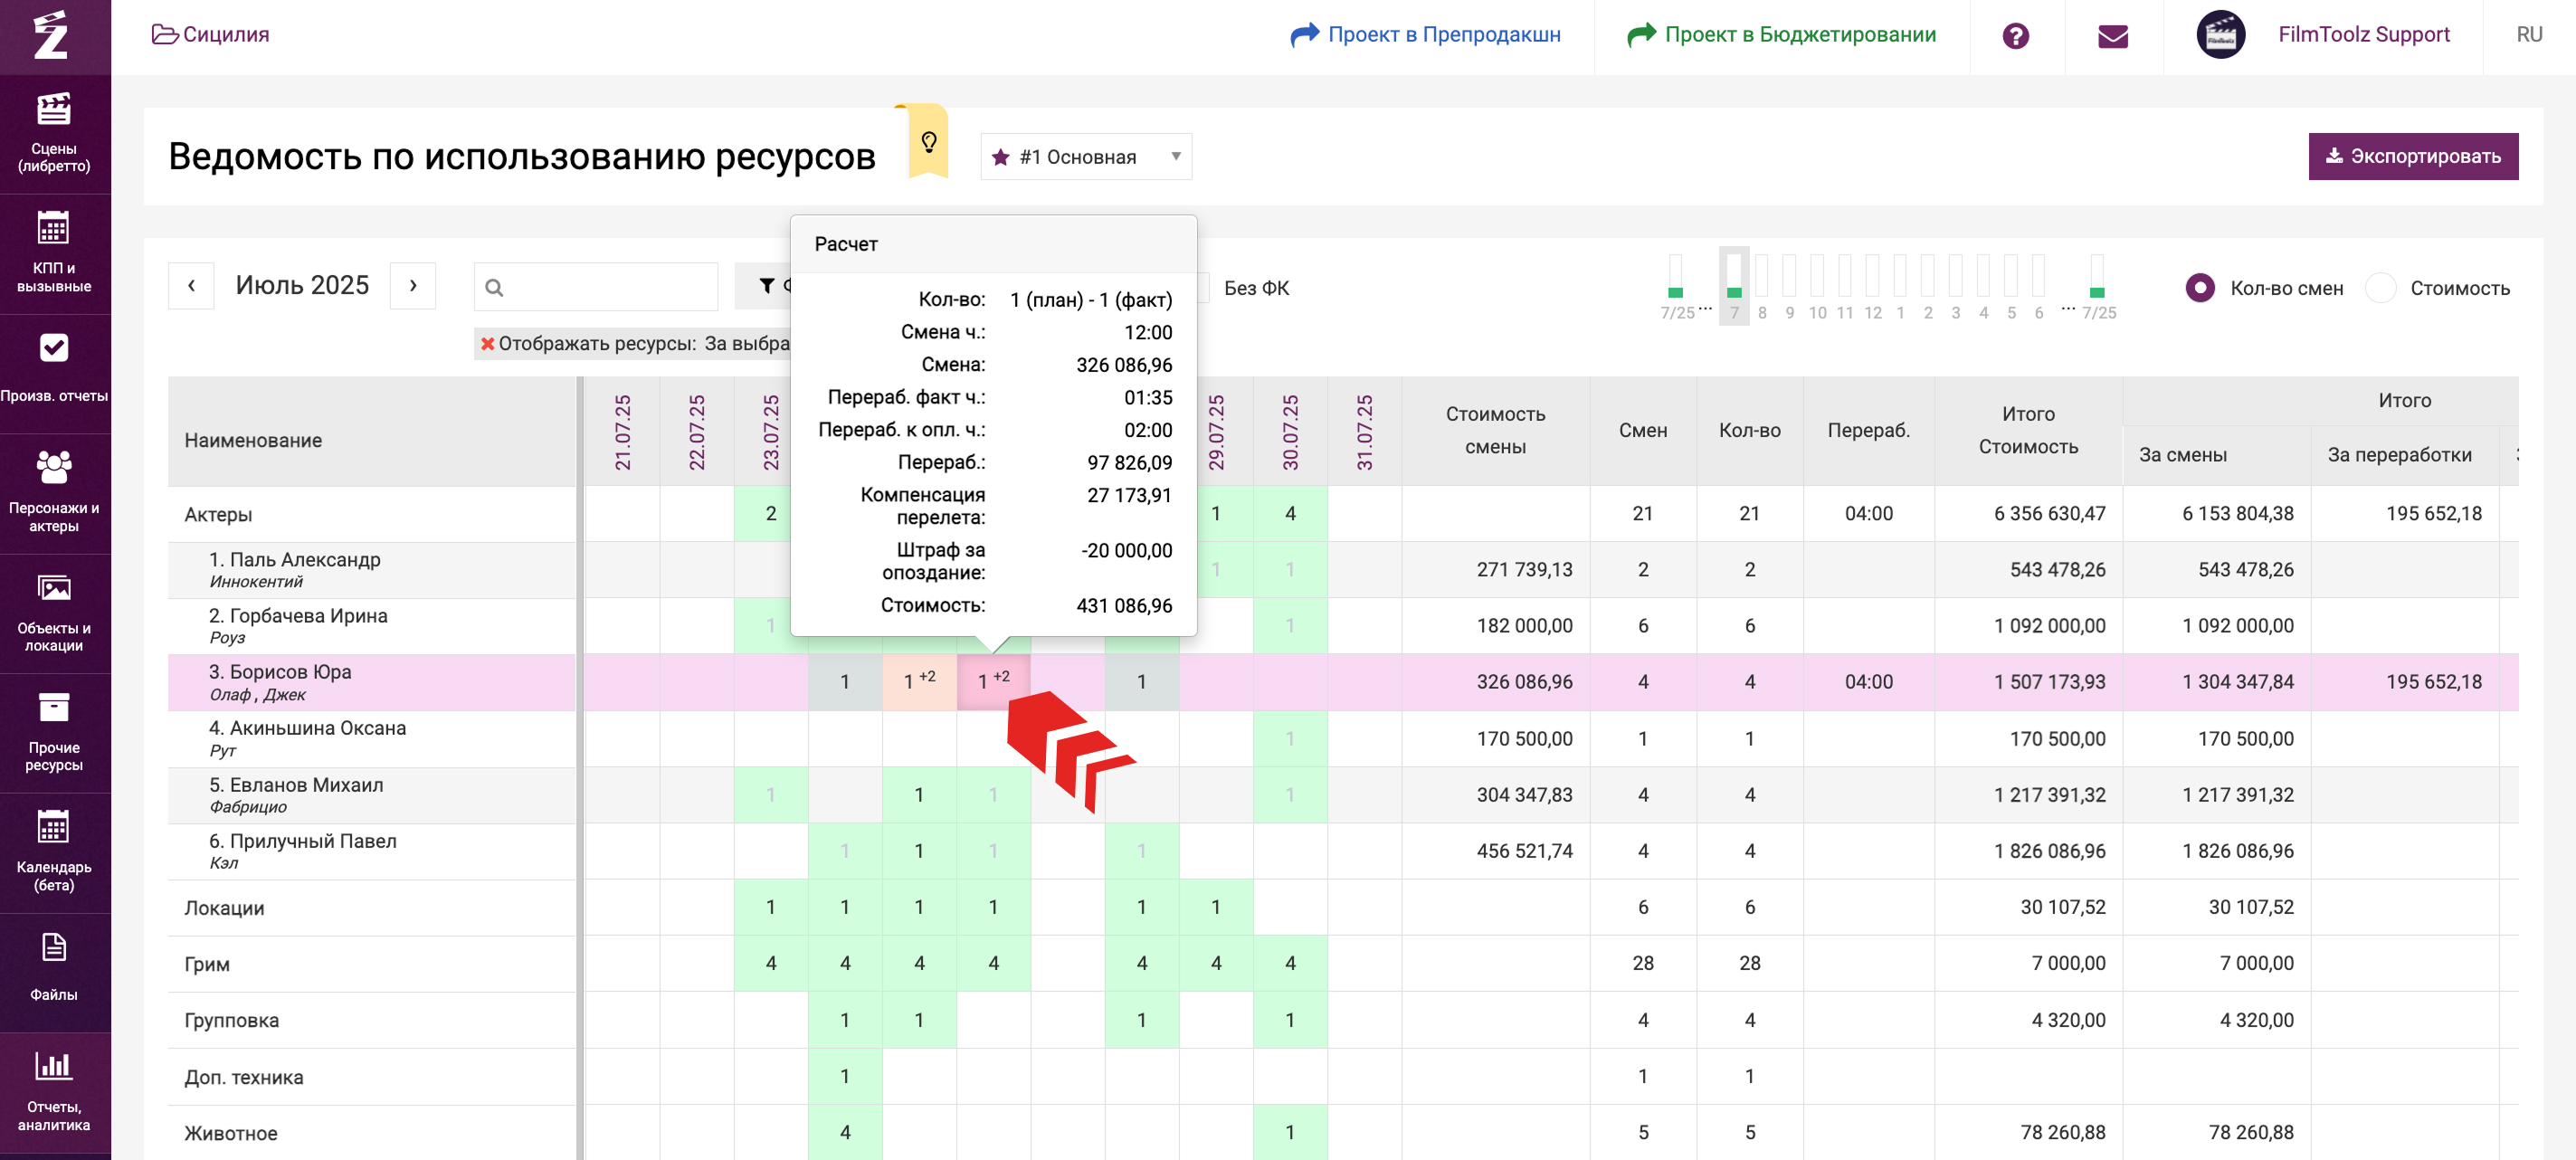Click FilmToolz Support avatar
Screen dimensions: 2576x1160
click(x=2220, y=35)
